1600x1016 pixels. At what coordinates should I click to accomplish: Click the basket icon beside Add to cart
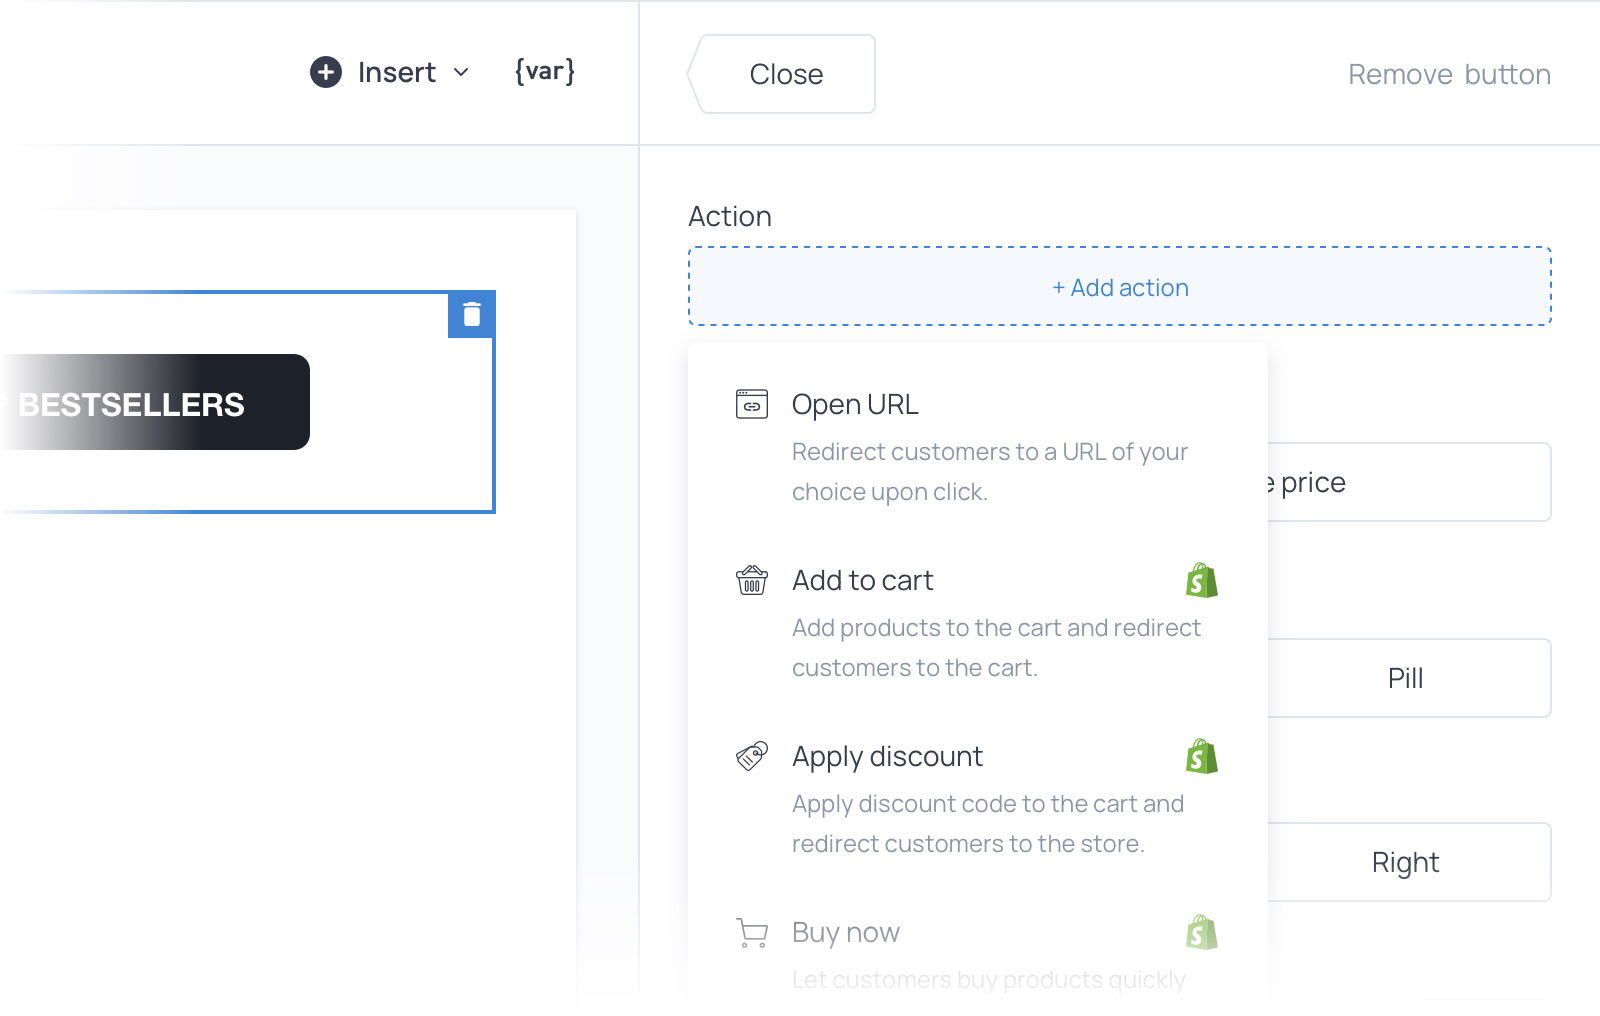751,580
